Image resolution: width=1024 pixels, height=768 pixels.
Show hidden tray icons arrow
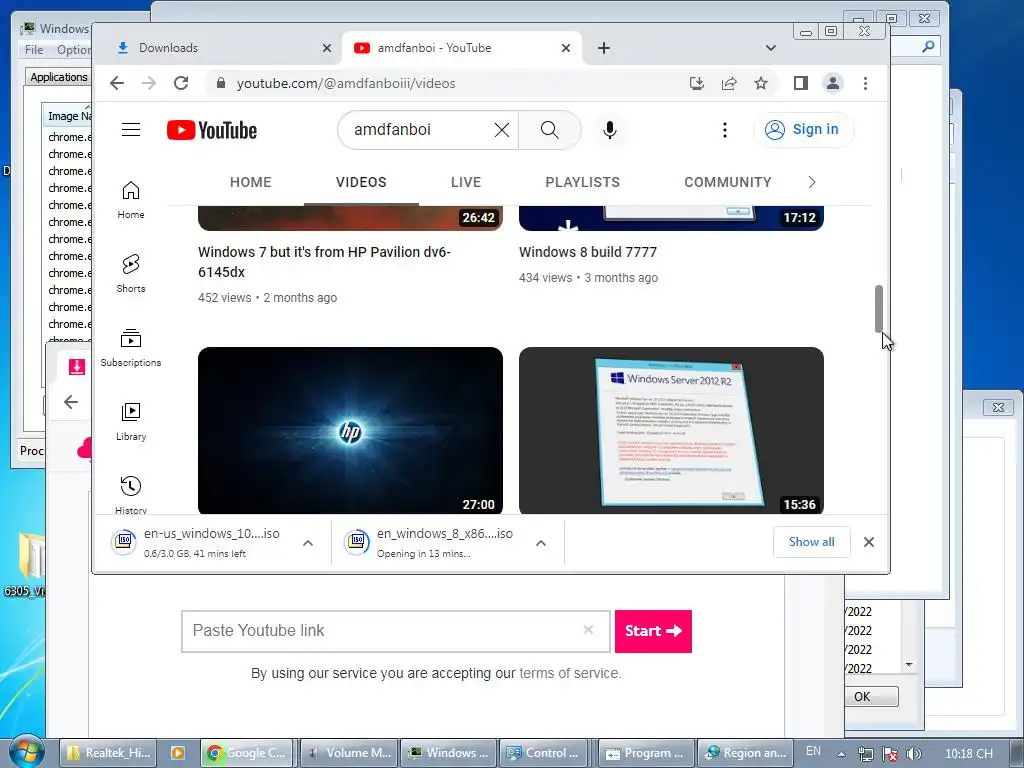click(x=842, y=754)
